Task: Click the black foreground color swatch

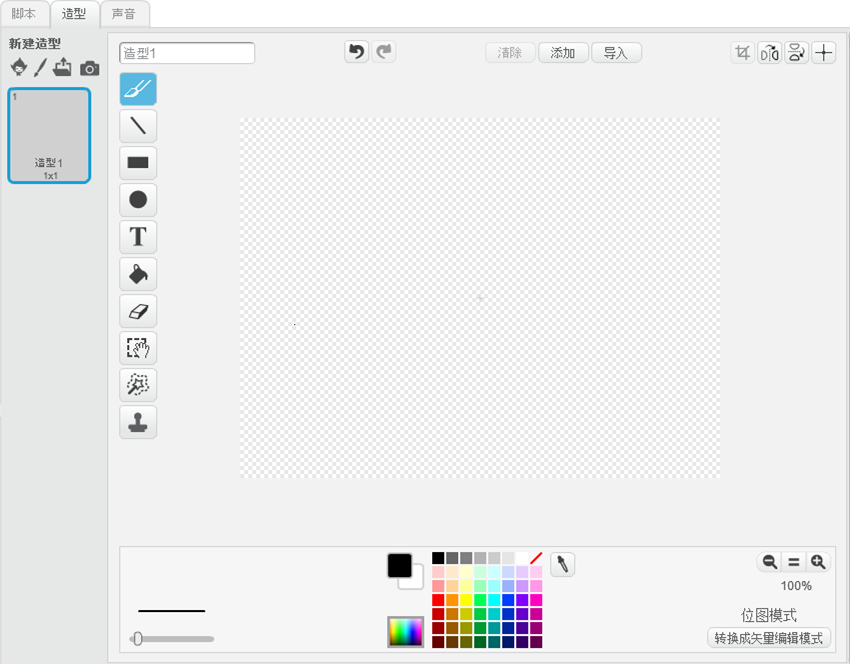Action: [x=400, y=565]
